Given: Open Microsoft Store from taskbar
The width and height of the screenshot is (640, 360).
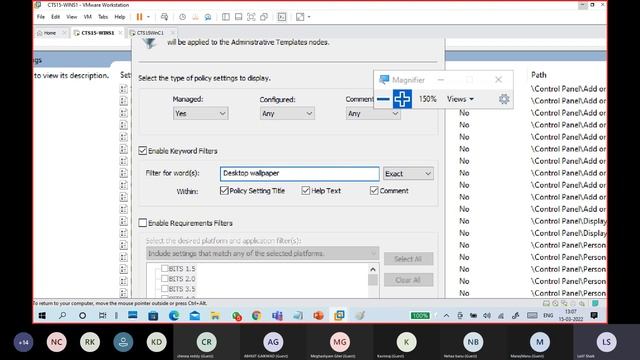Looking at the screenshot, I should tap(153, 316).
